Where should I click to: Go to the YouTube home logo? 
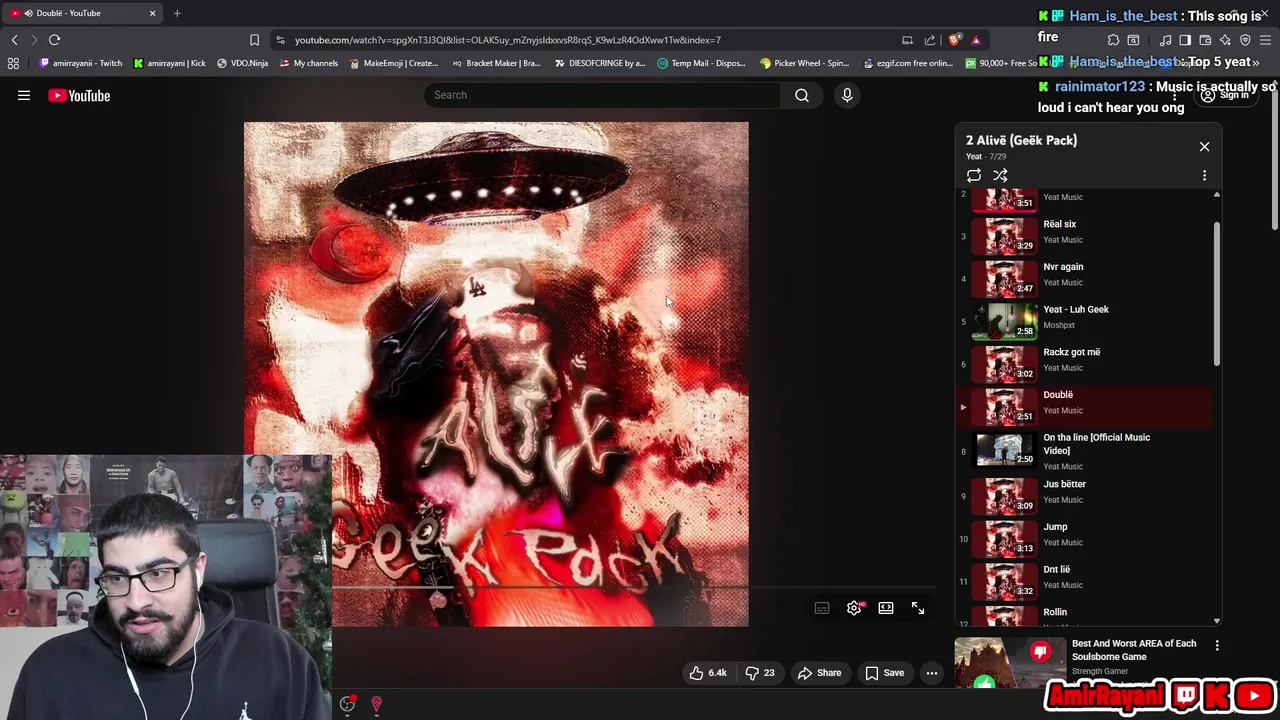[x=79, y=96]
